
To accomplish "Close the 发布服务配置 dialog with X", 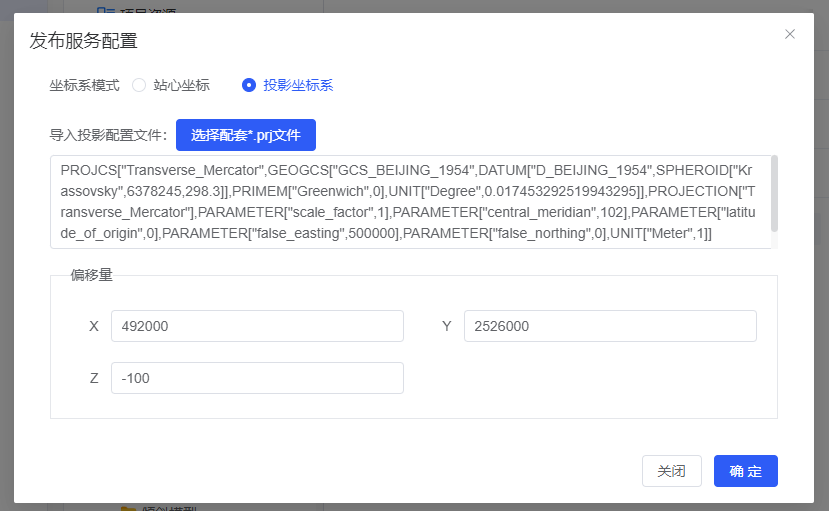I will tap(790, 34).
